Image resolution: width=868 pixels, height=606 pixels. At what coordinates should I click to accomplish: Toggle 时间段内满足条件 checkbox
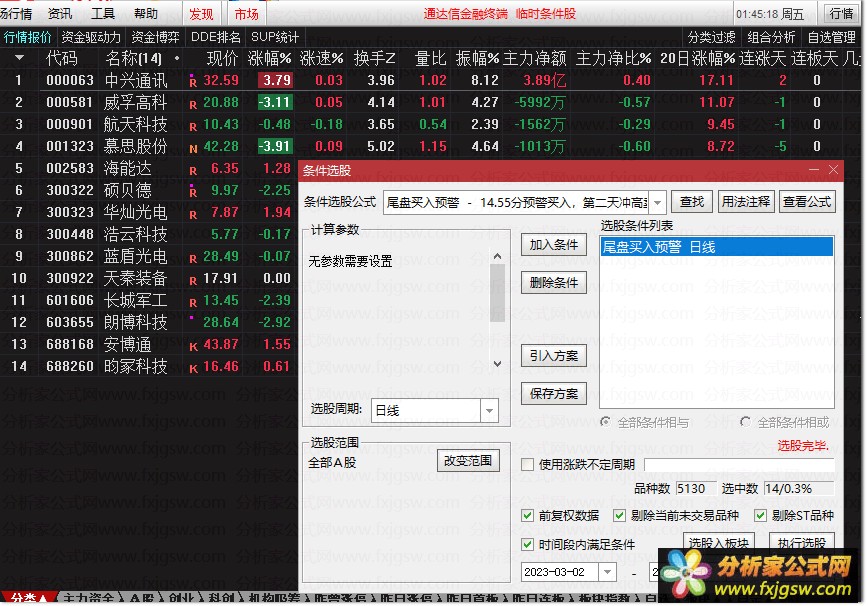527,544
